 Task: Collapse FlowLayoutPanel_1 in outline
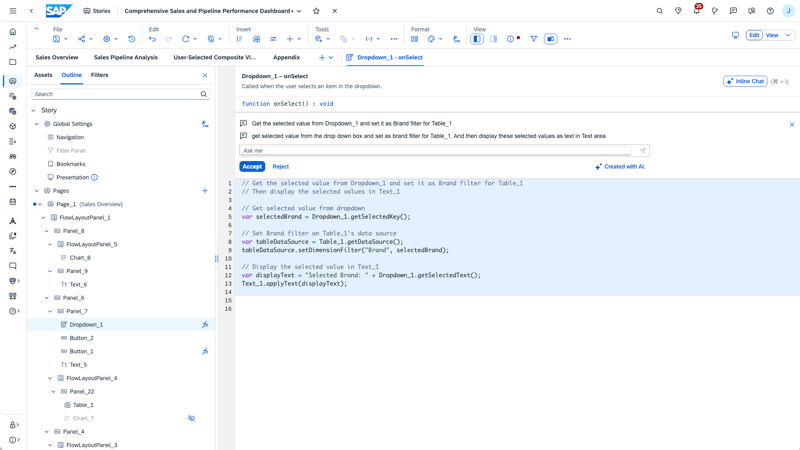[x=43, y=217]
